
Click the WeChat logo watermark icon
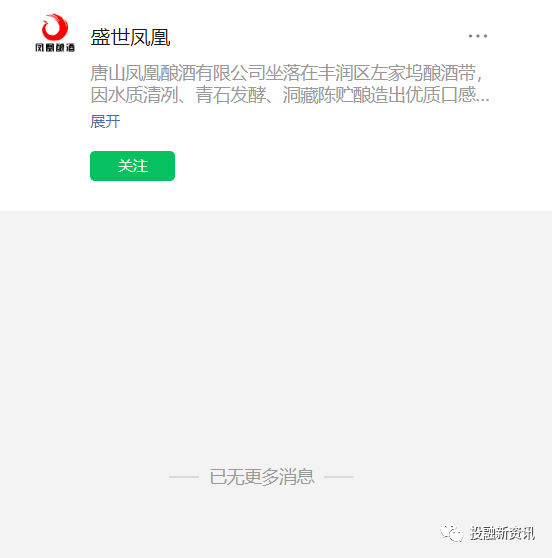452,533
